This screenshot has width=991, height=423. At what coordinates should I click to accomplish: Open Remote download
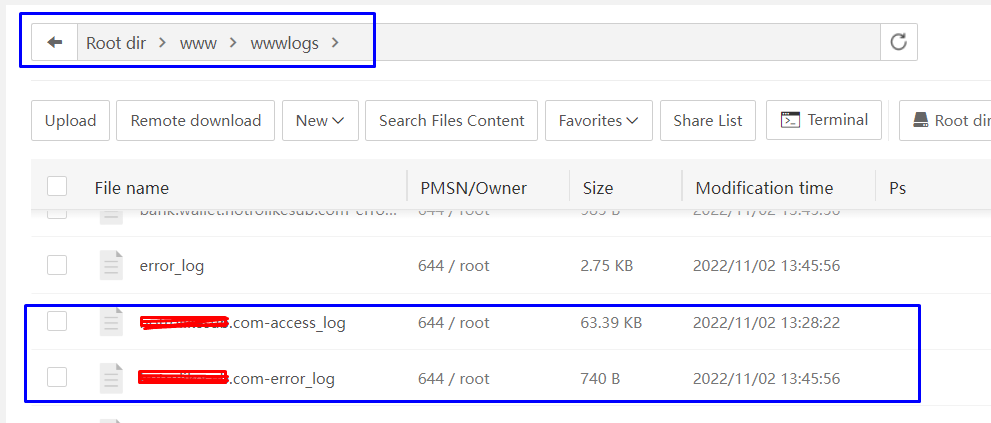click(x=195, y=120)
